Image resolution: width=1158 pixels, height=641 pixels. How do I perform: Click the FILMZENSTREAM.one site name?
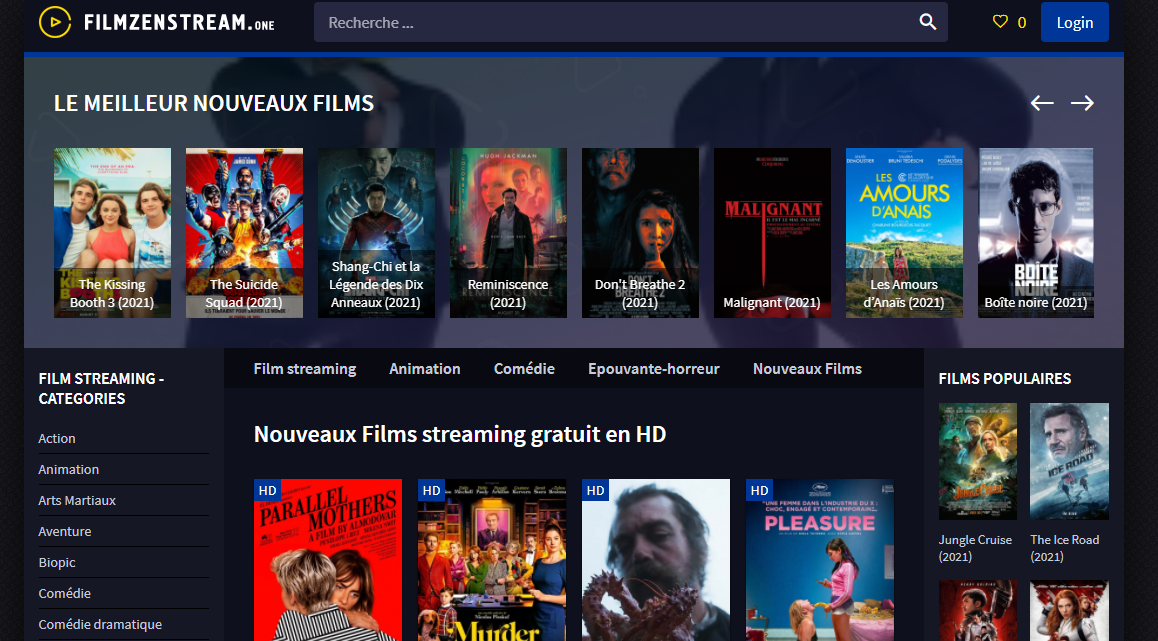coord(179,22)
